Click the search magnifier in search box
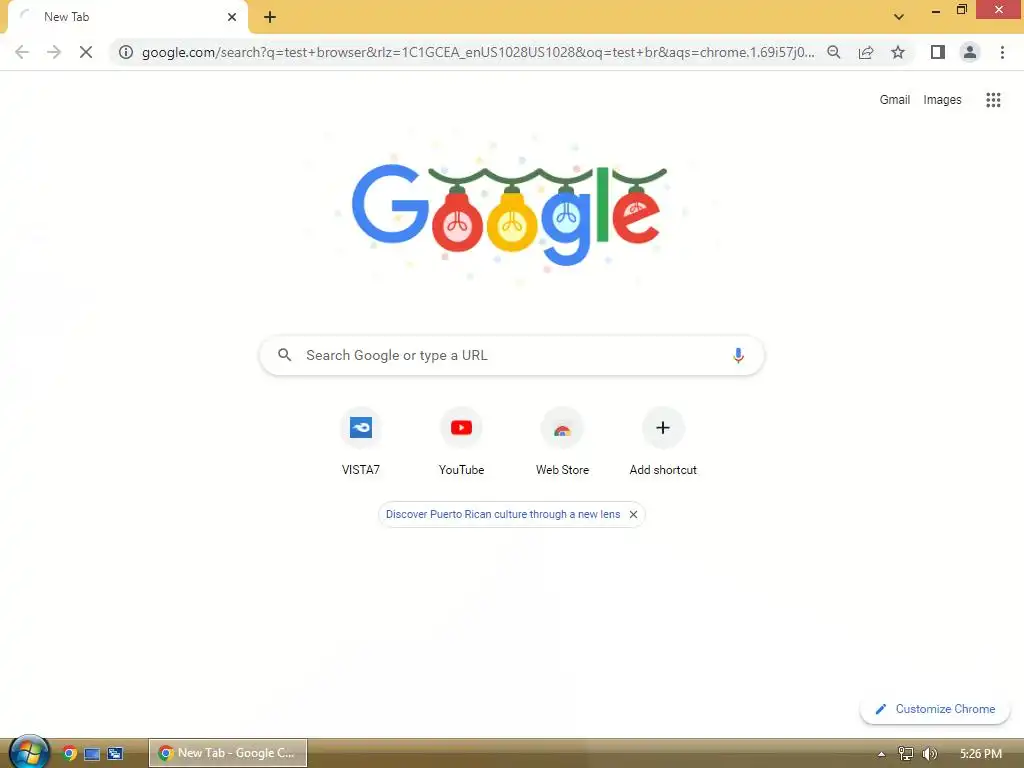 coord(285,355)
